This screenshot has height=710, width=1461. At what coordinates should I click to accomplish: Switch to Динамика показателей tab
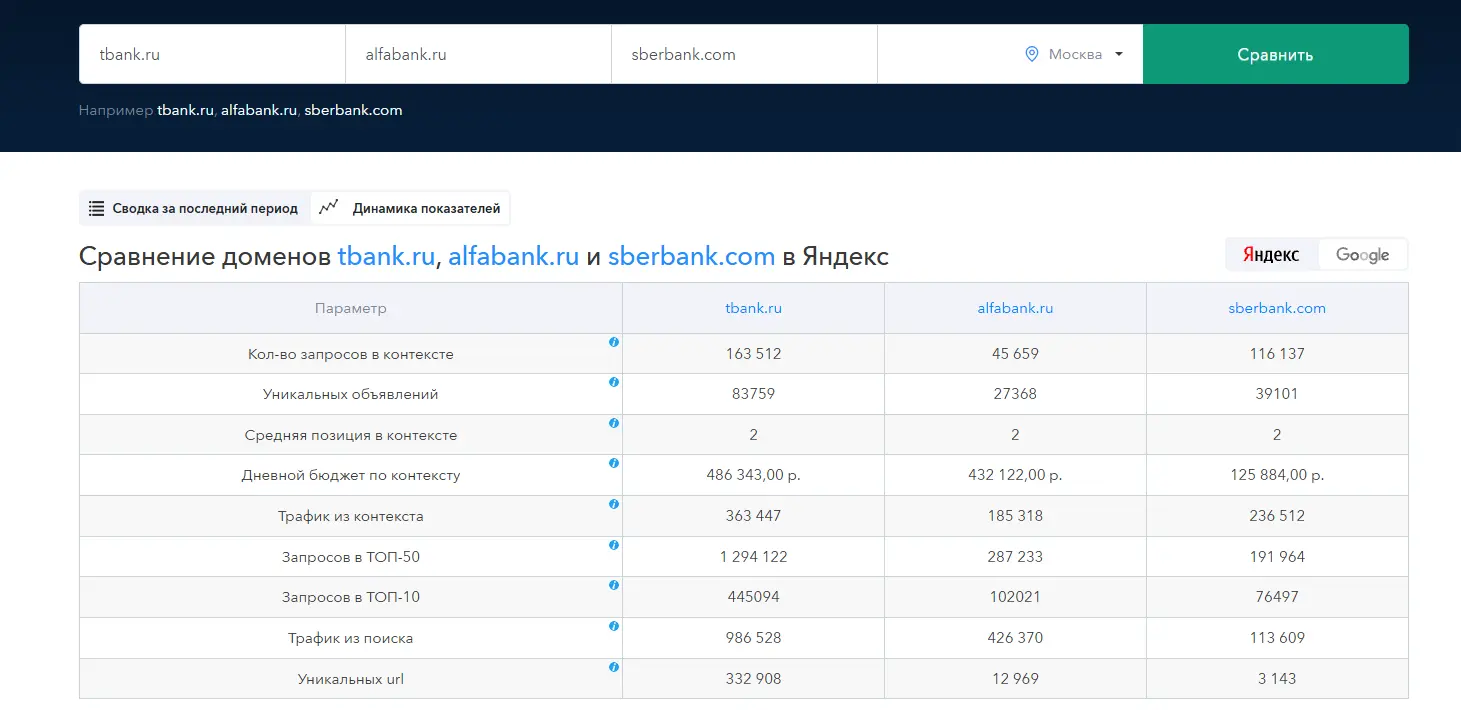410,208
